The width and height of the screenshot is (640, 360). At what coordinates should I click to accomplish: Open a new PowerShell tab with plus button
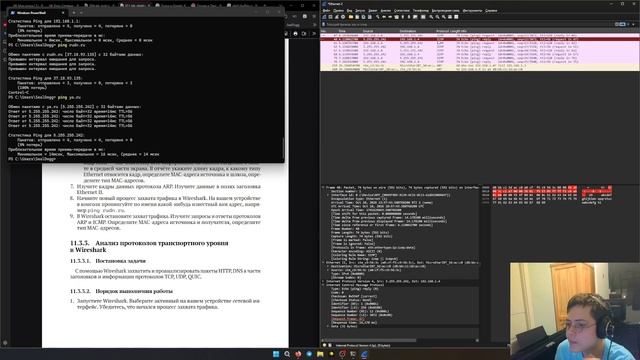74,13
